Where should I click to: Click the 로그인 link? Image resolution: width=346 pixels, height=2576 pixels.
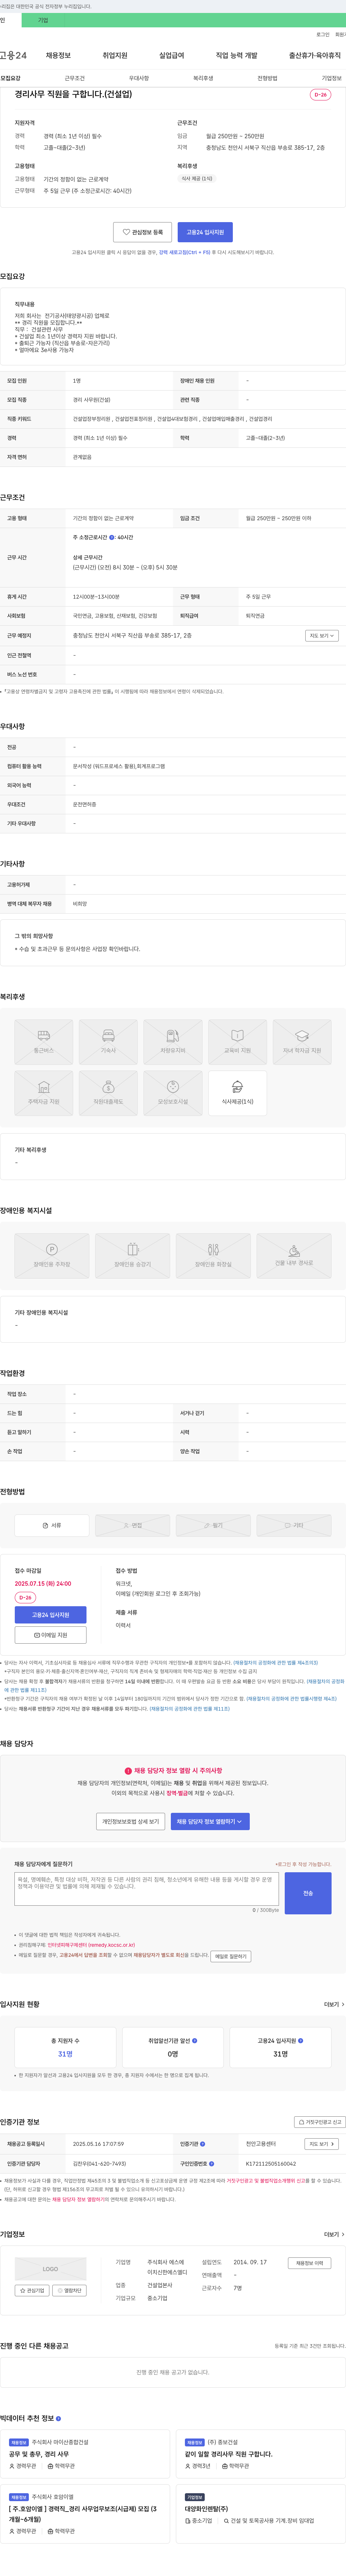click(323, 34)
